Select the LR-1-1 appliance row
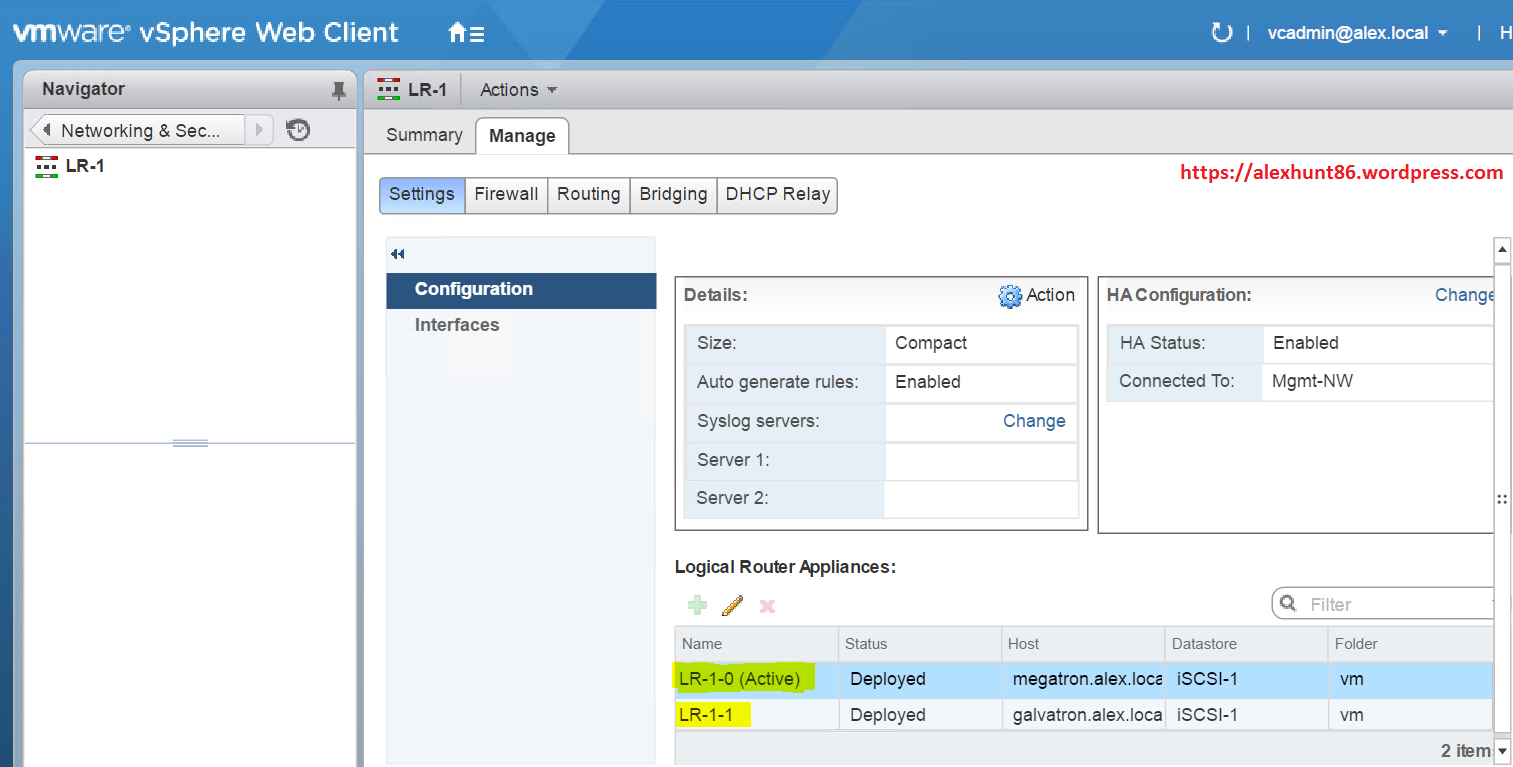This screenshot has height=767, width=1513. (900, 715)
